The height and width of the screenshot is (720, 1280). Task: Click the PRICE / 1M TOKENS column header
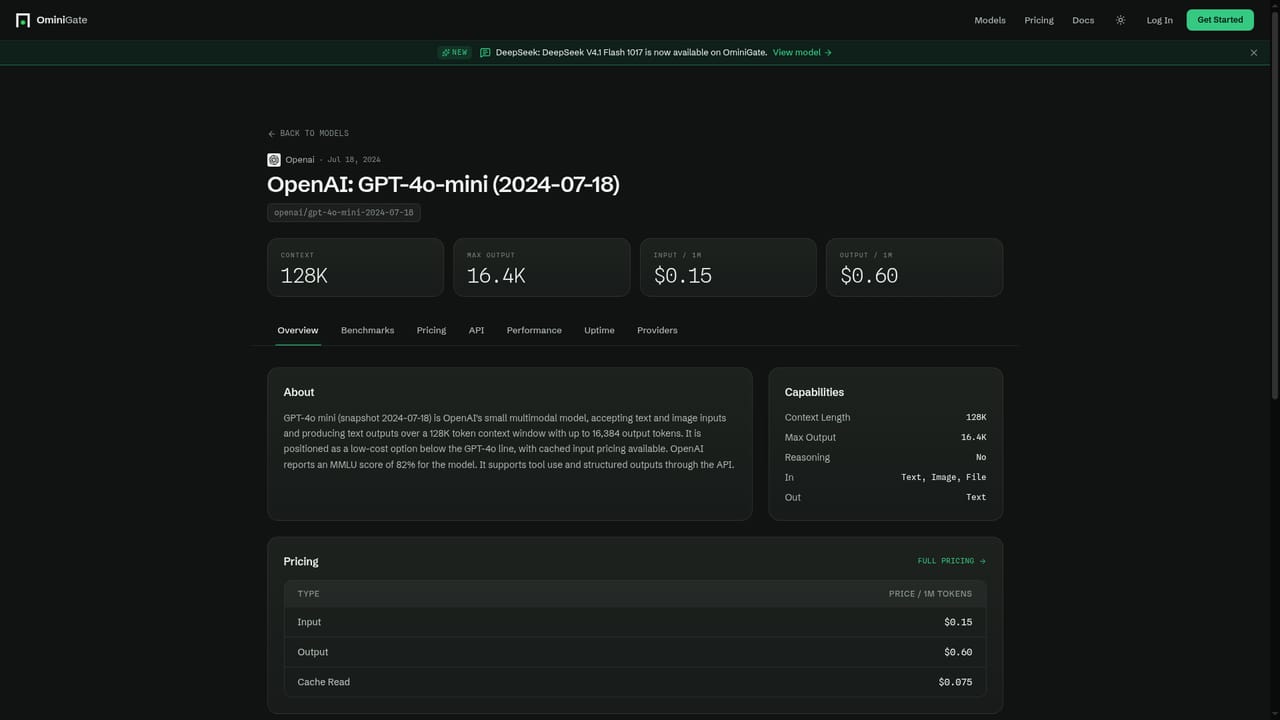(x=930, y=594)
